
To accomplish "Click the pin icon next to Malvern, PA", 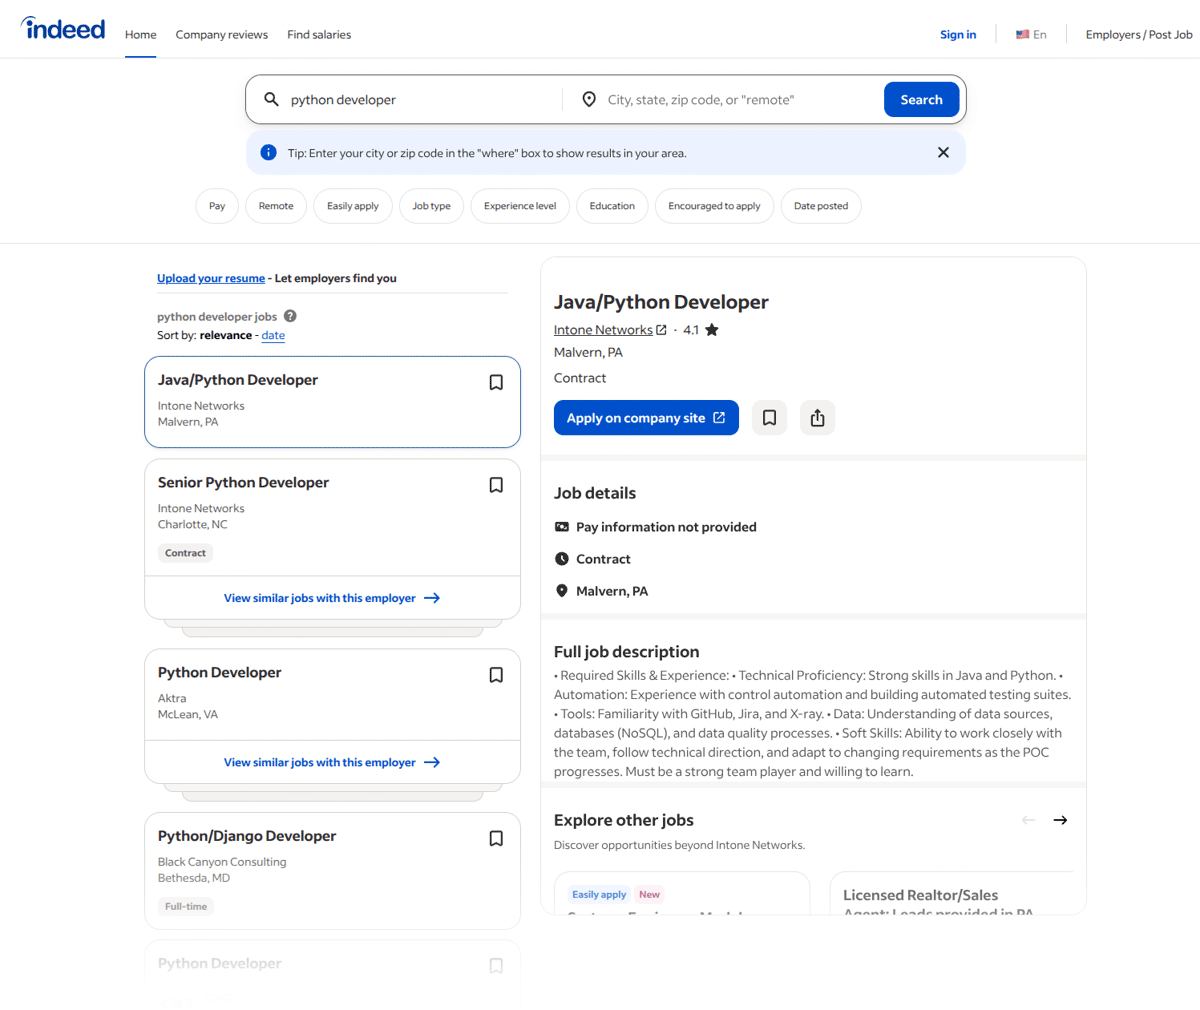I will 562,591.
